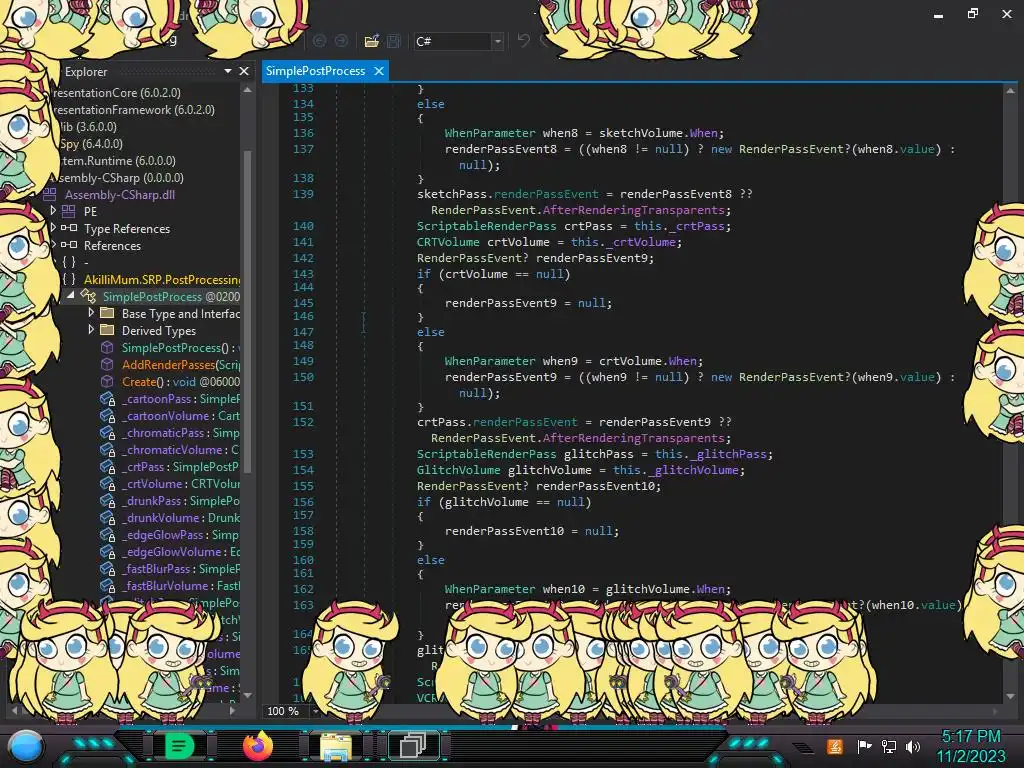Image resolution: width=1024 pixels, height=768 pixels.
Task: Click CRTVolume type on line 141
Action: click(448, 242)
